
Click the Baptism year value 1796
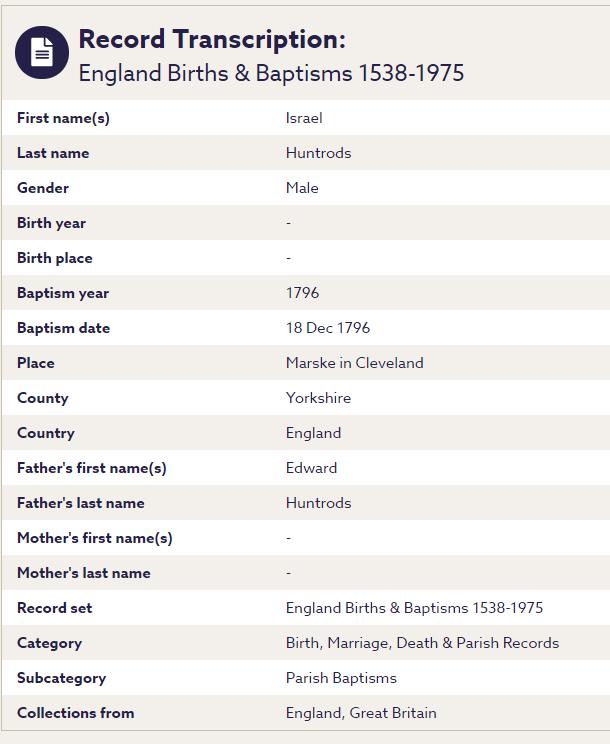pos(302,293)
